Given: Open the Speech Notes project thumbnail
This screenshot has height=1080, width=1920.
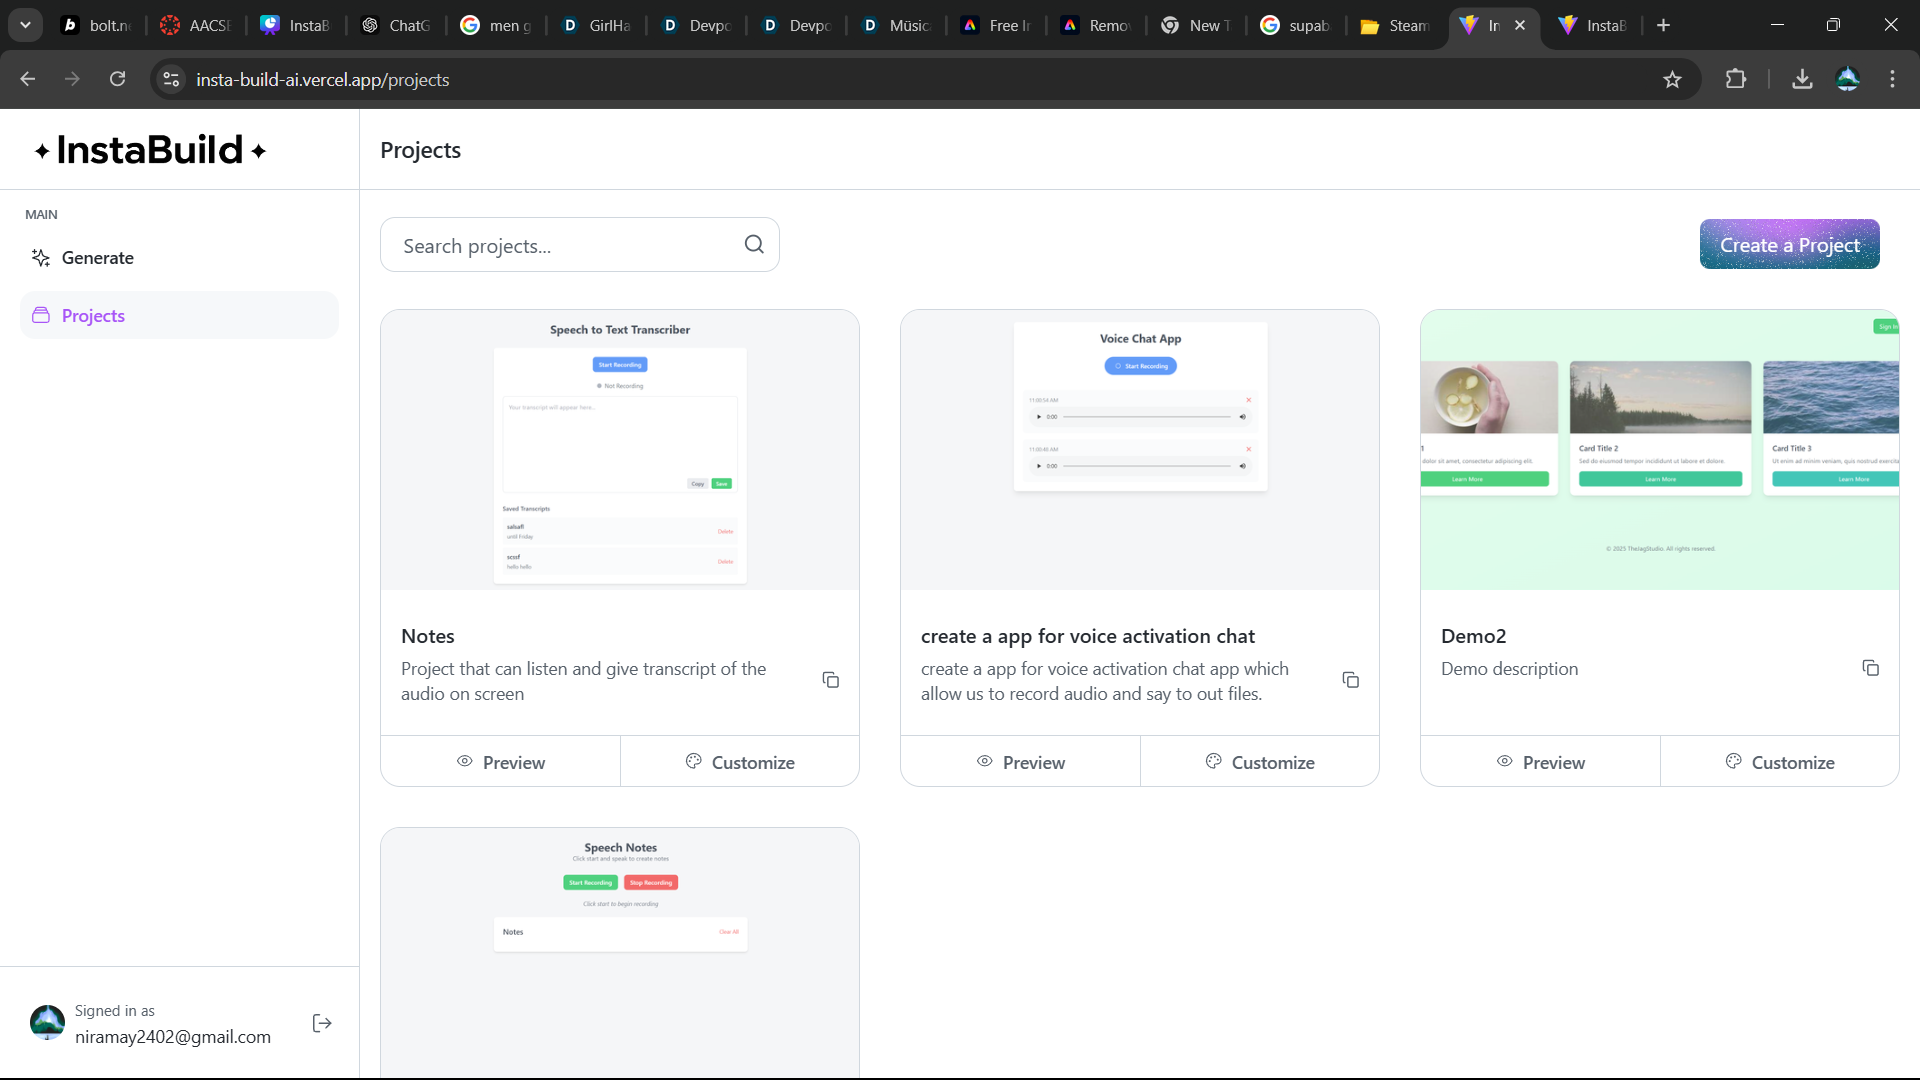Looking at the screenshot, I should pyautogui.click(x=620, y=950).
